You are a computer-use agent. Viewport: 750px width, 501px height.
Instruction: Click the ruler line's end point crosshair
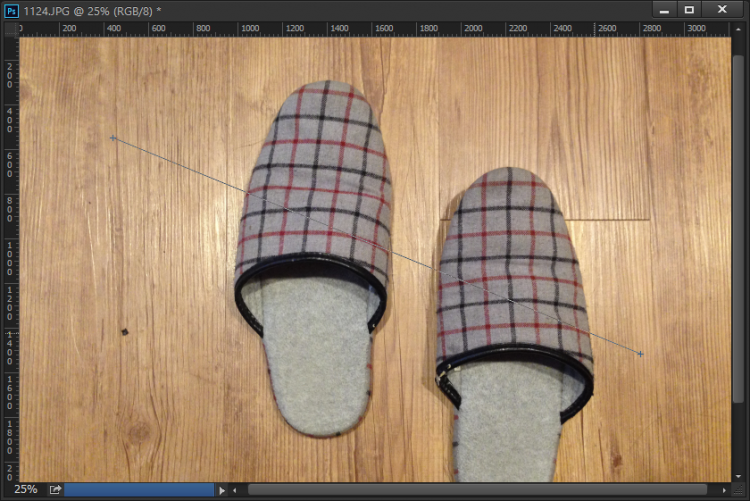coord(640,354)
